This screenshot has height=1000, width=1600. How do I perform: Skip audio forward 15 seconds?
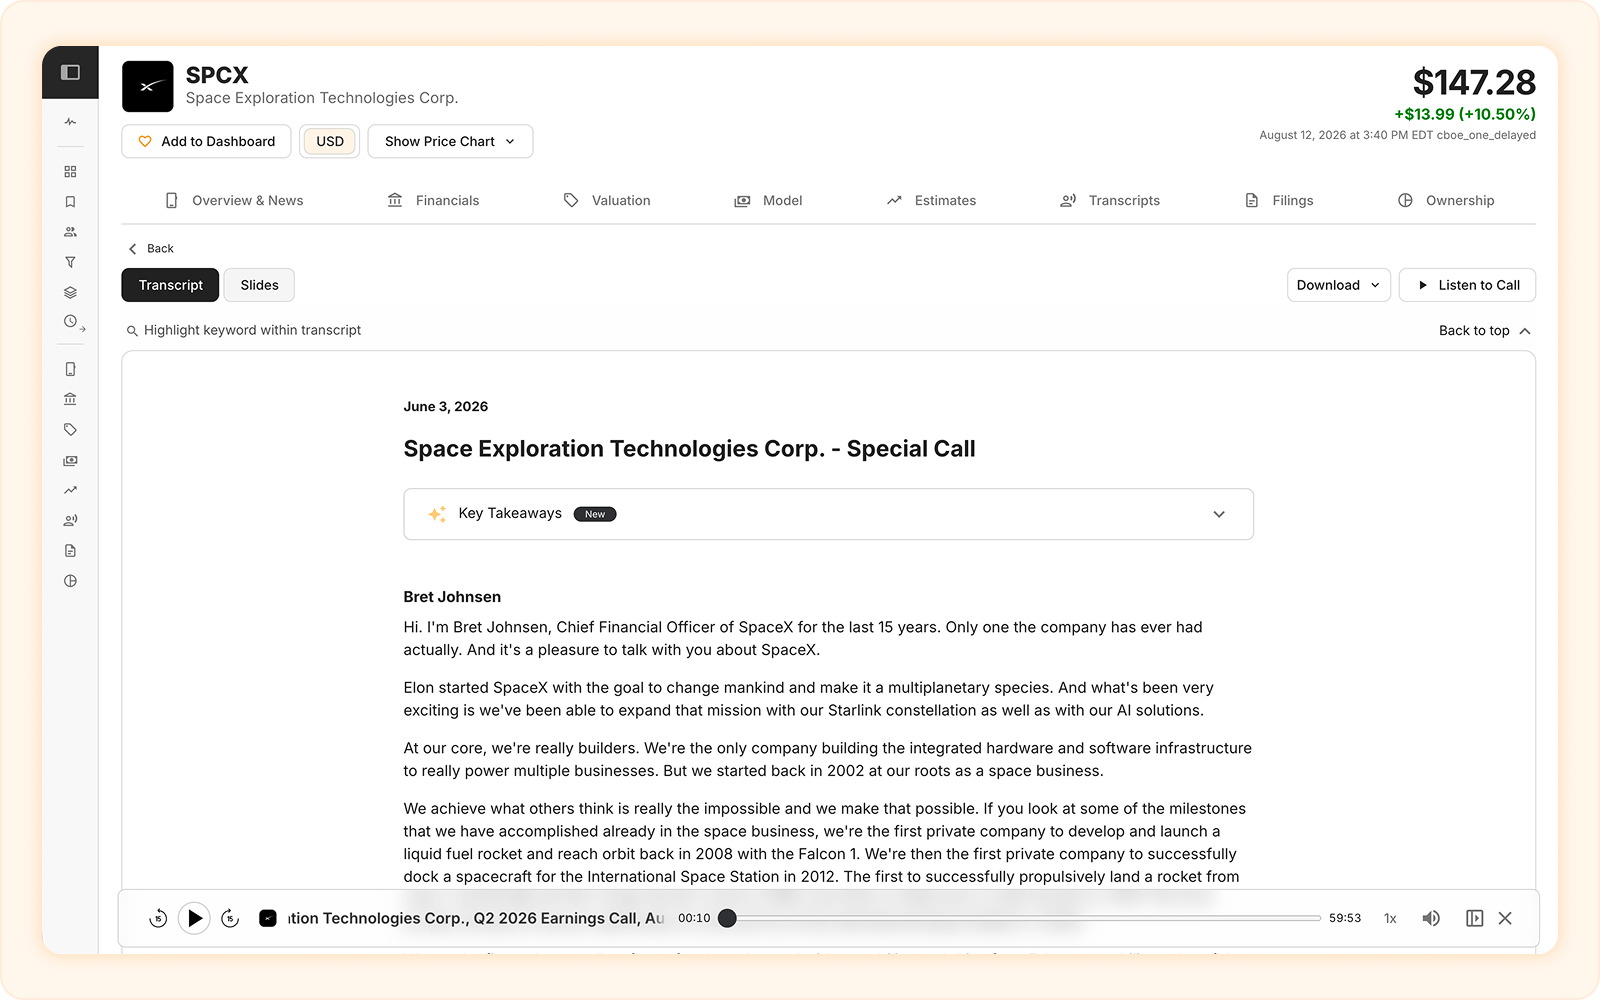tap(230, 918)
